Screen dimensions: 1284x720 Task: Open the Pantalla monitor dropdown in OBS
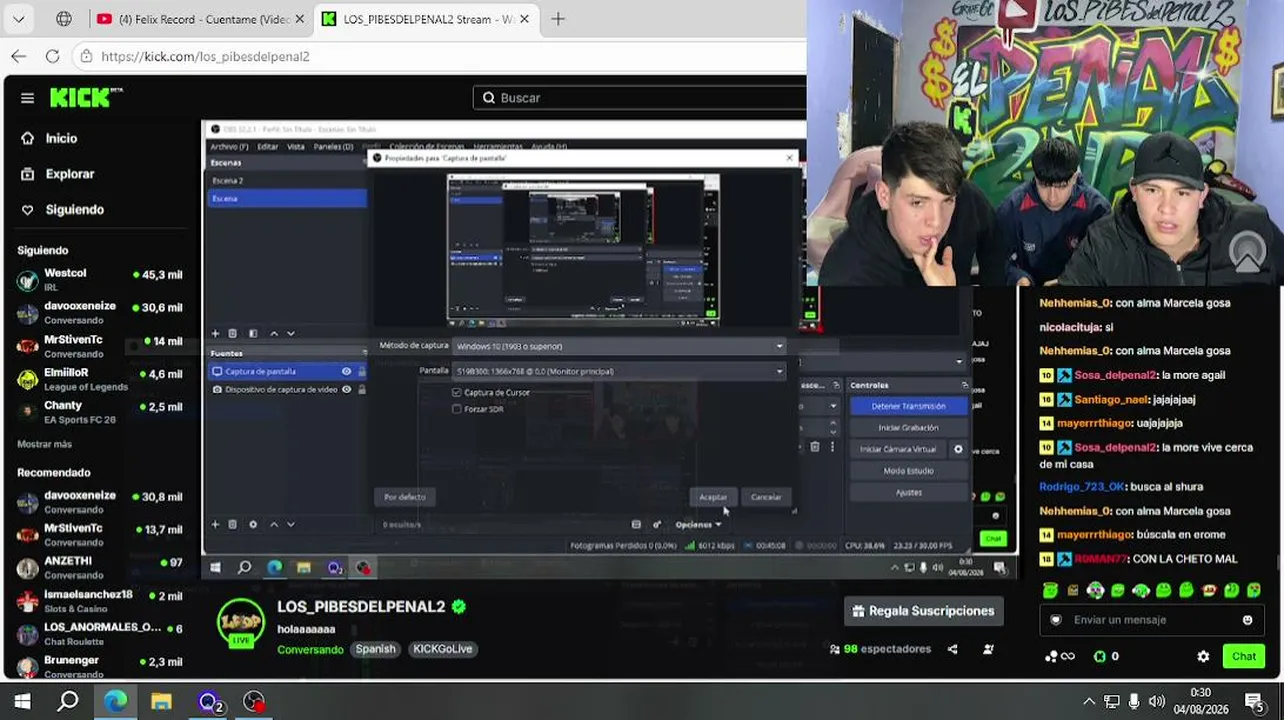click(619, 371)
